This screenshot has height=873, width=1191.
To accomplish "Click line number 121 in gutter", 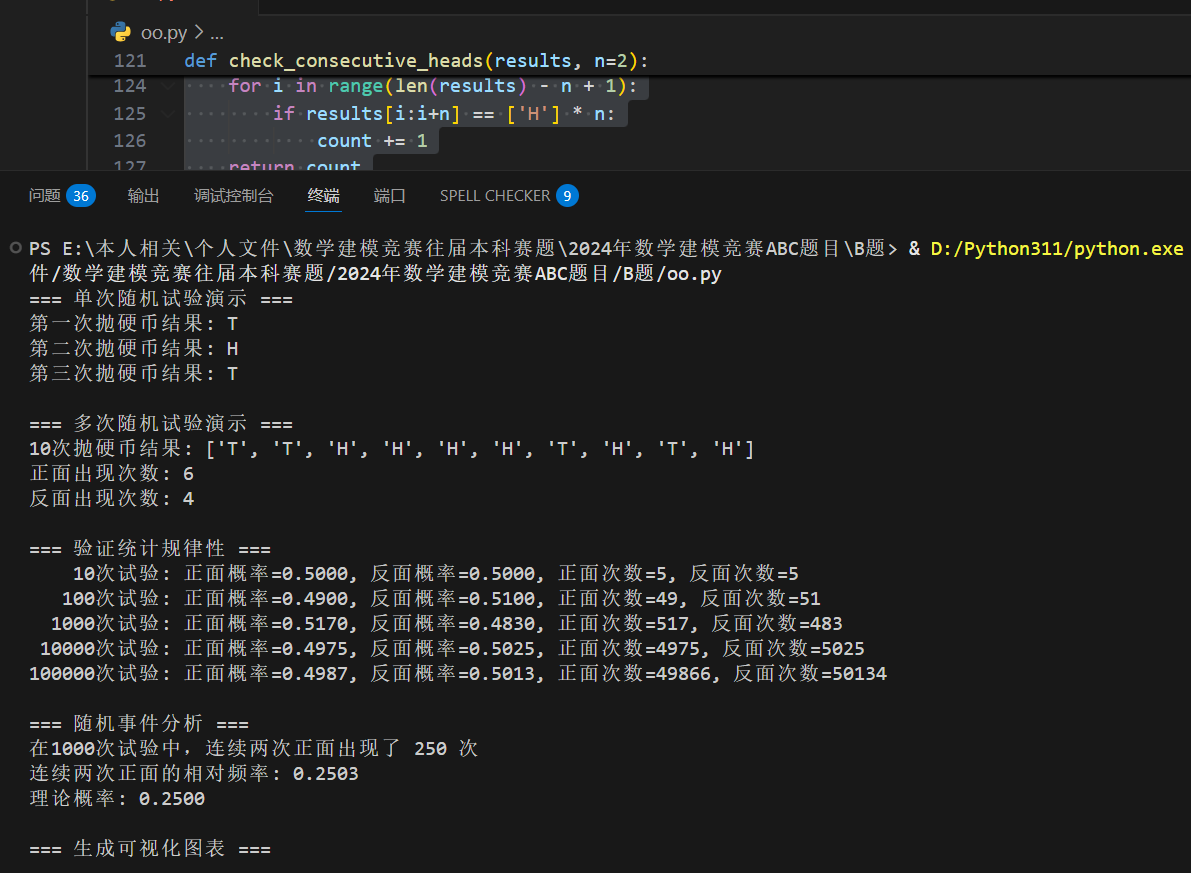I will [x=130, y=61].
